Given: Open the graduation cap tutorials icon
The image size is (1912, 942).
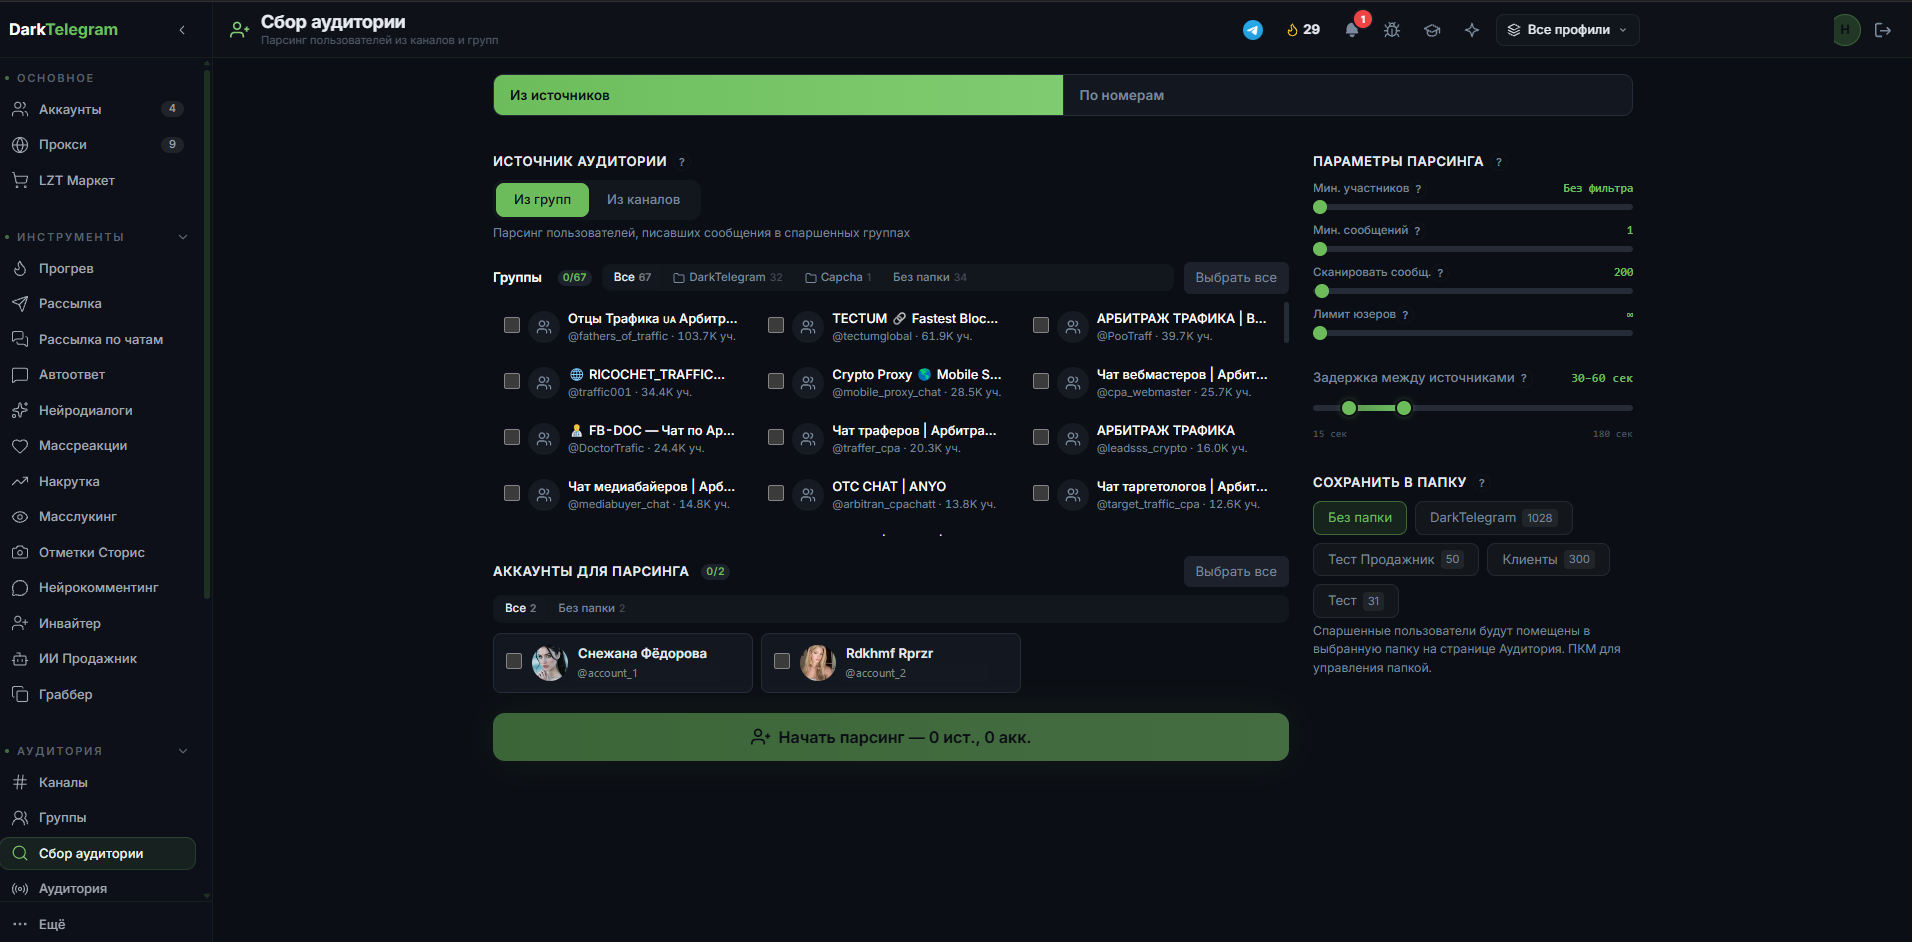Looking at the screenshot, I should pos(1432,30).
